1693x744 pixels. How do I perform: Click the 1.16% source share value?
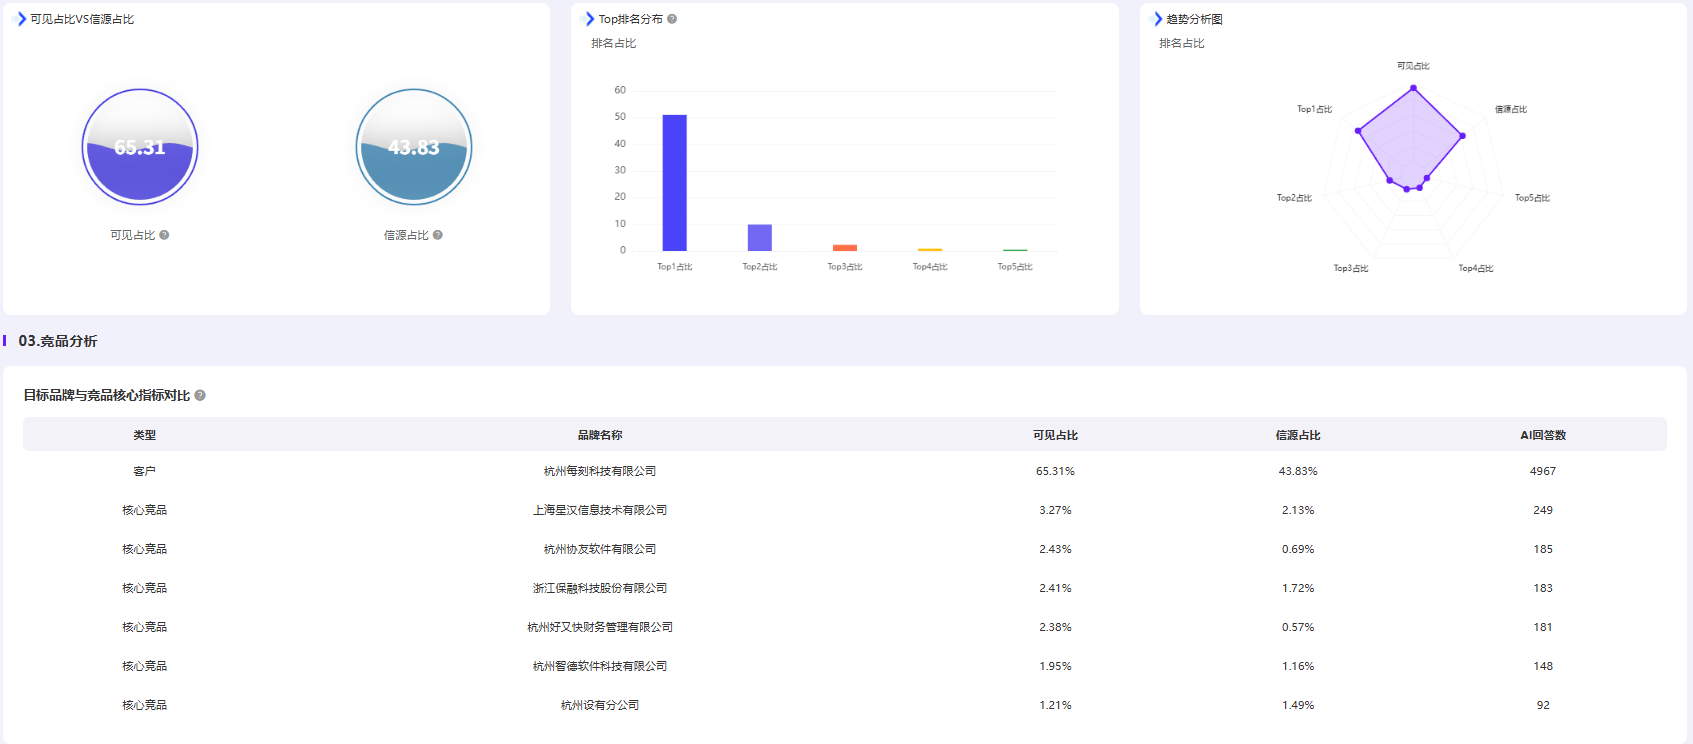1298,666
